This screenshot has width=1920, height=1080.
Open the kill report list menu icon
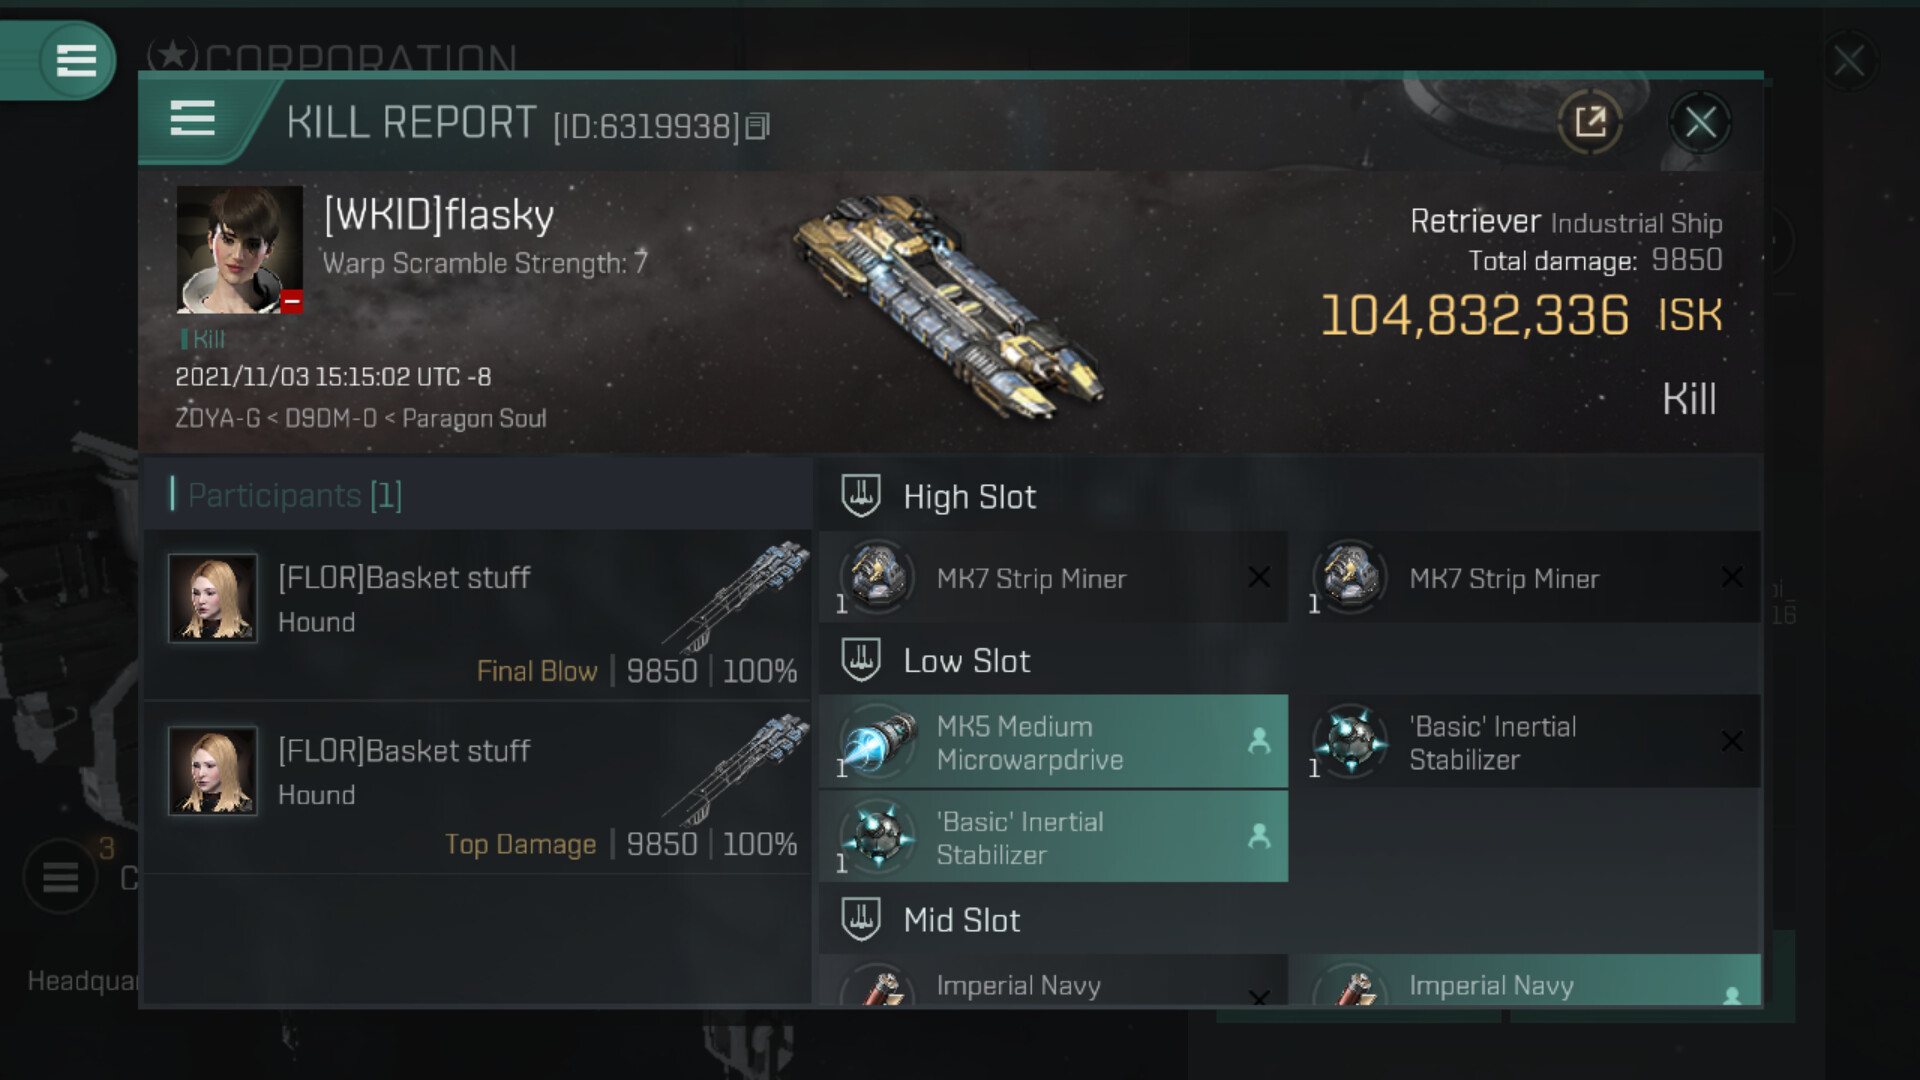pos(193,119)
